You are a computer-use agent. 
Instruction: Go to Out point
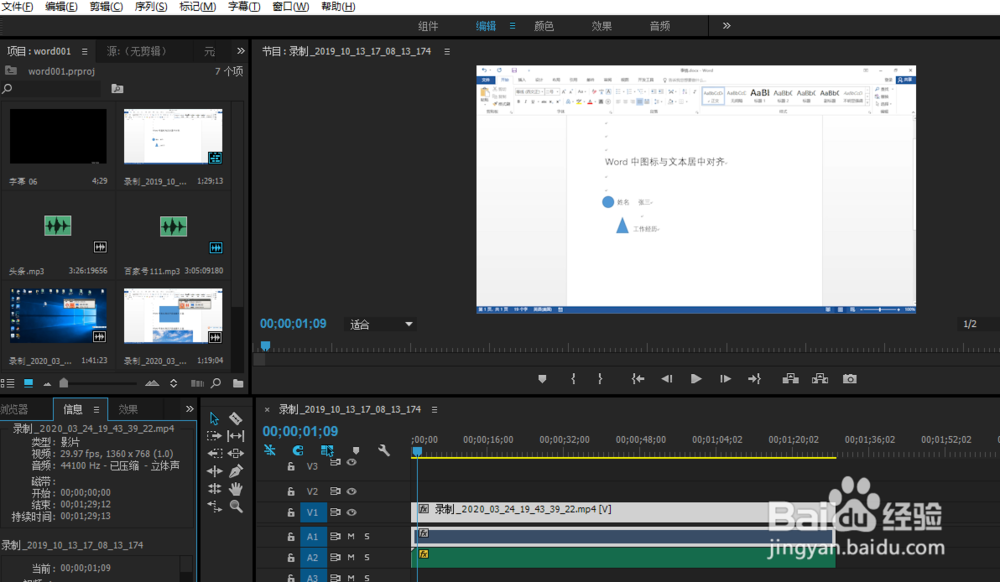pyautogui.click(x=754, y=379)
